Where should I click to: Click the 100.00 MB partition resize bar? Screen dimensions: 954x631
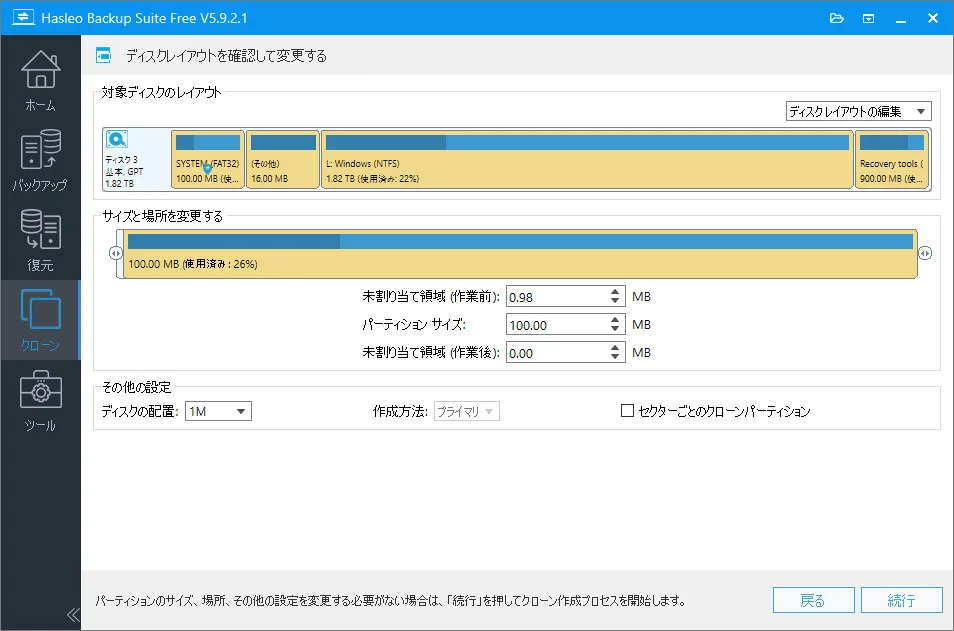tap(520, 254)
